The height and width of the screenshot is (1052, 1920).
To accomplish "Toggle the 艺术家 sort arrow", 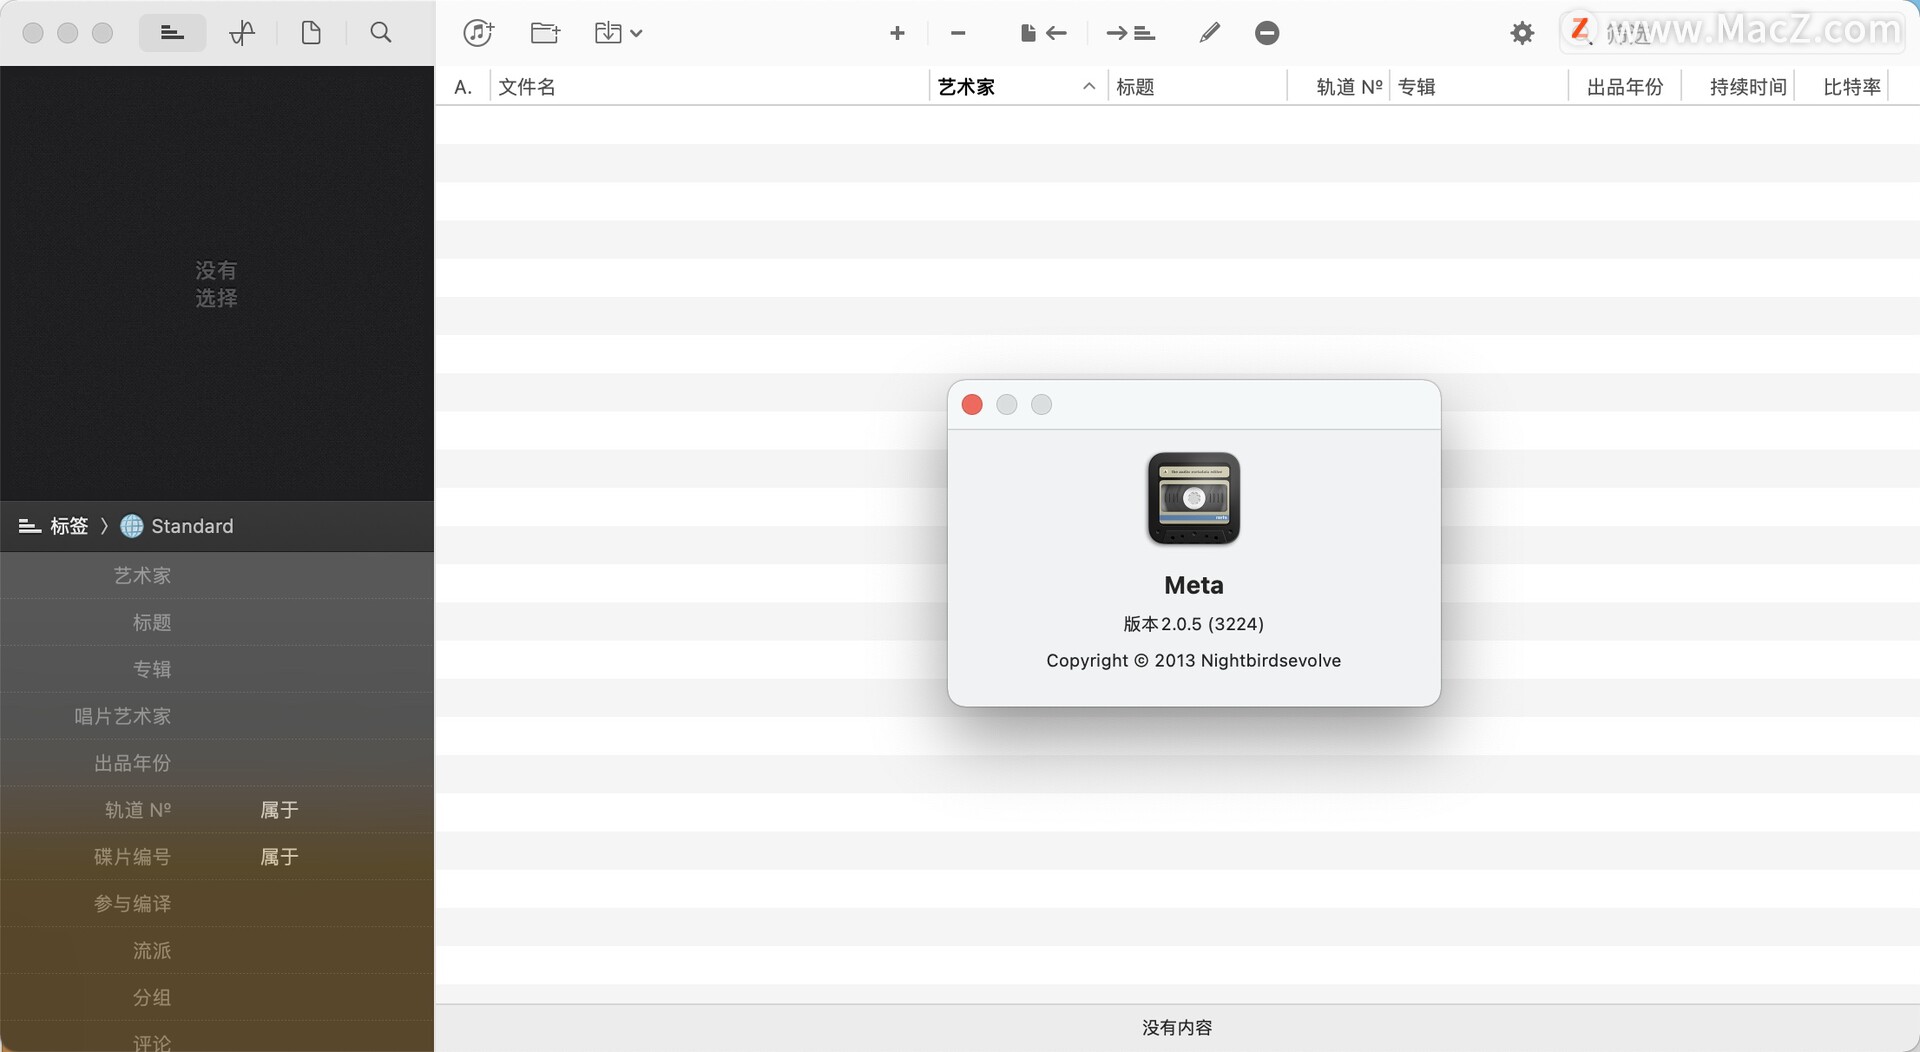I will (1089, 87).
